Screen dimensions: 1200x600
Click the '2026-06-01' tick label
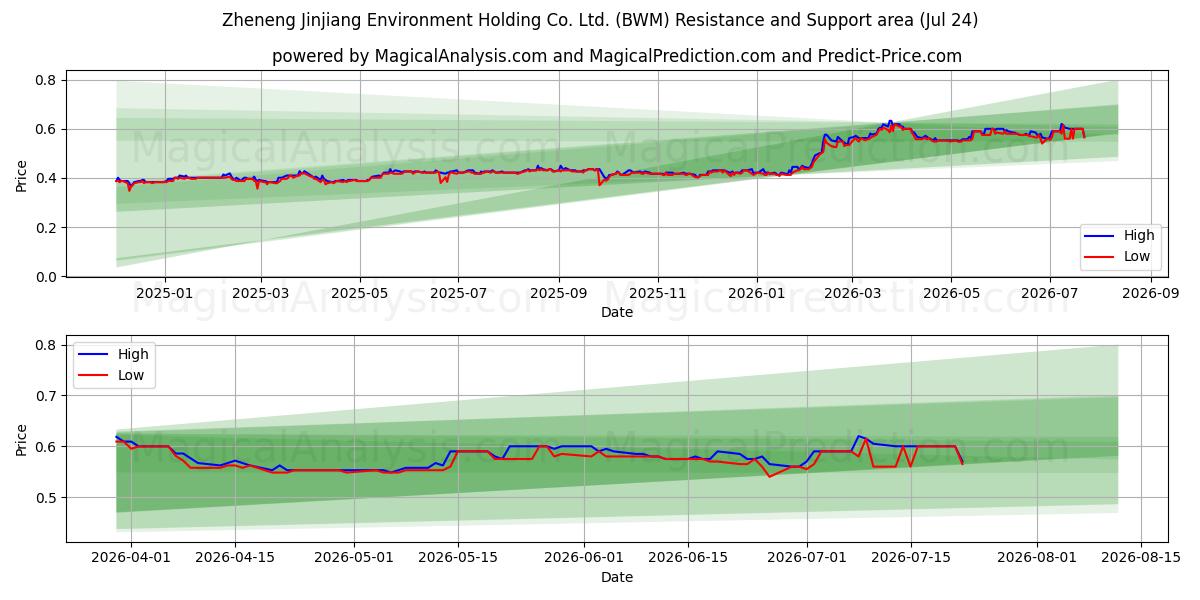[x=584, y=558]
